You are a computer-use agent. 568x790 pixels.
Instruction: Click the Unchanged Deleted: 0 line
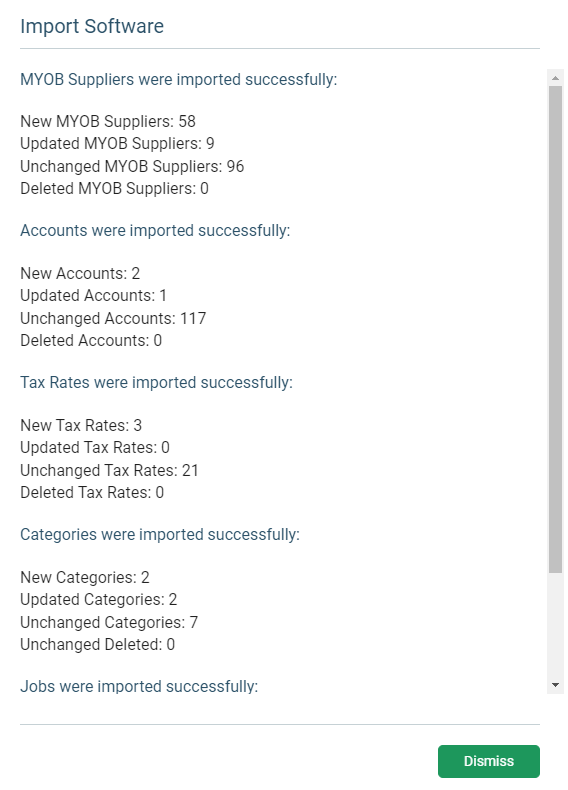click(x=97, y=644)
